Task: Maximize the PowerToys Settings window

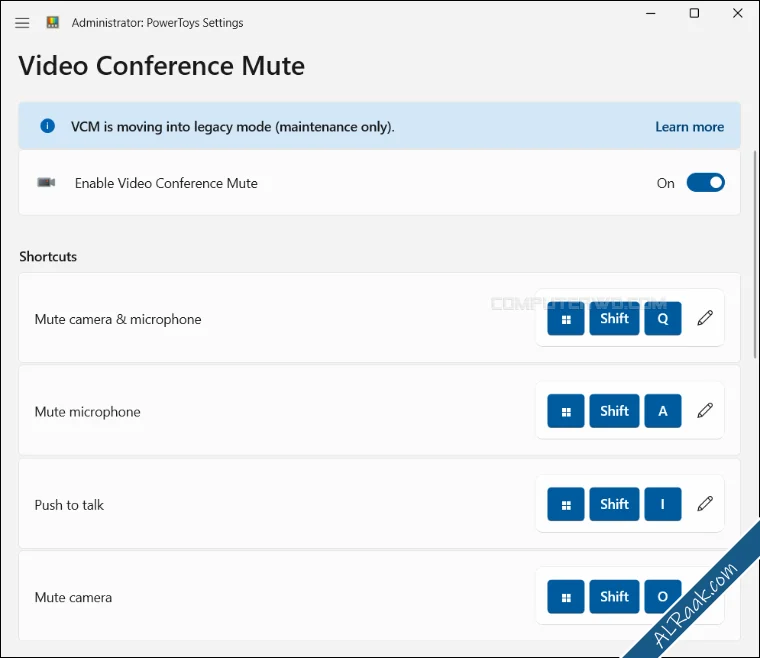Action: tap(694, 13)
